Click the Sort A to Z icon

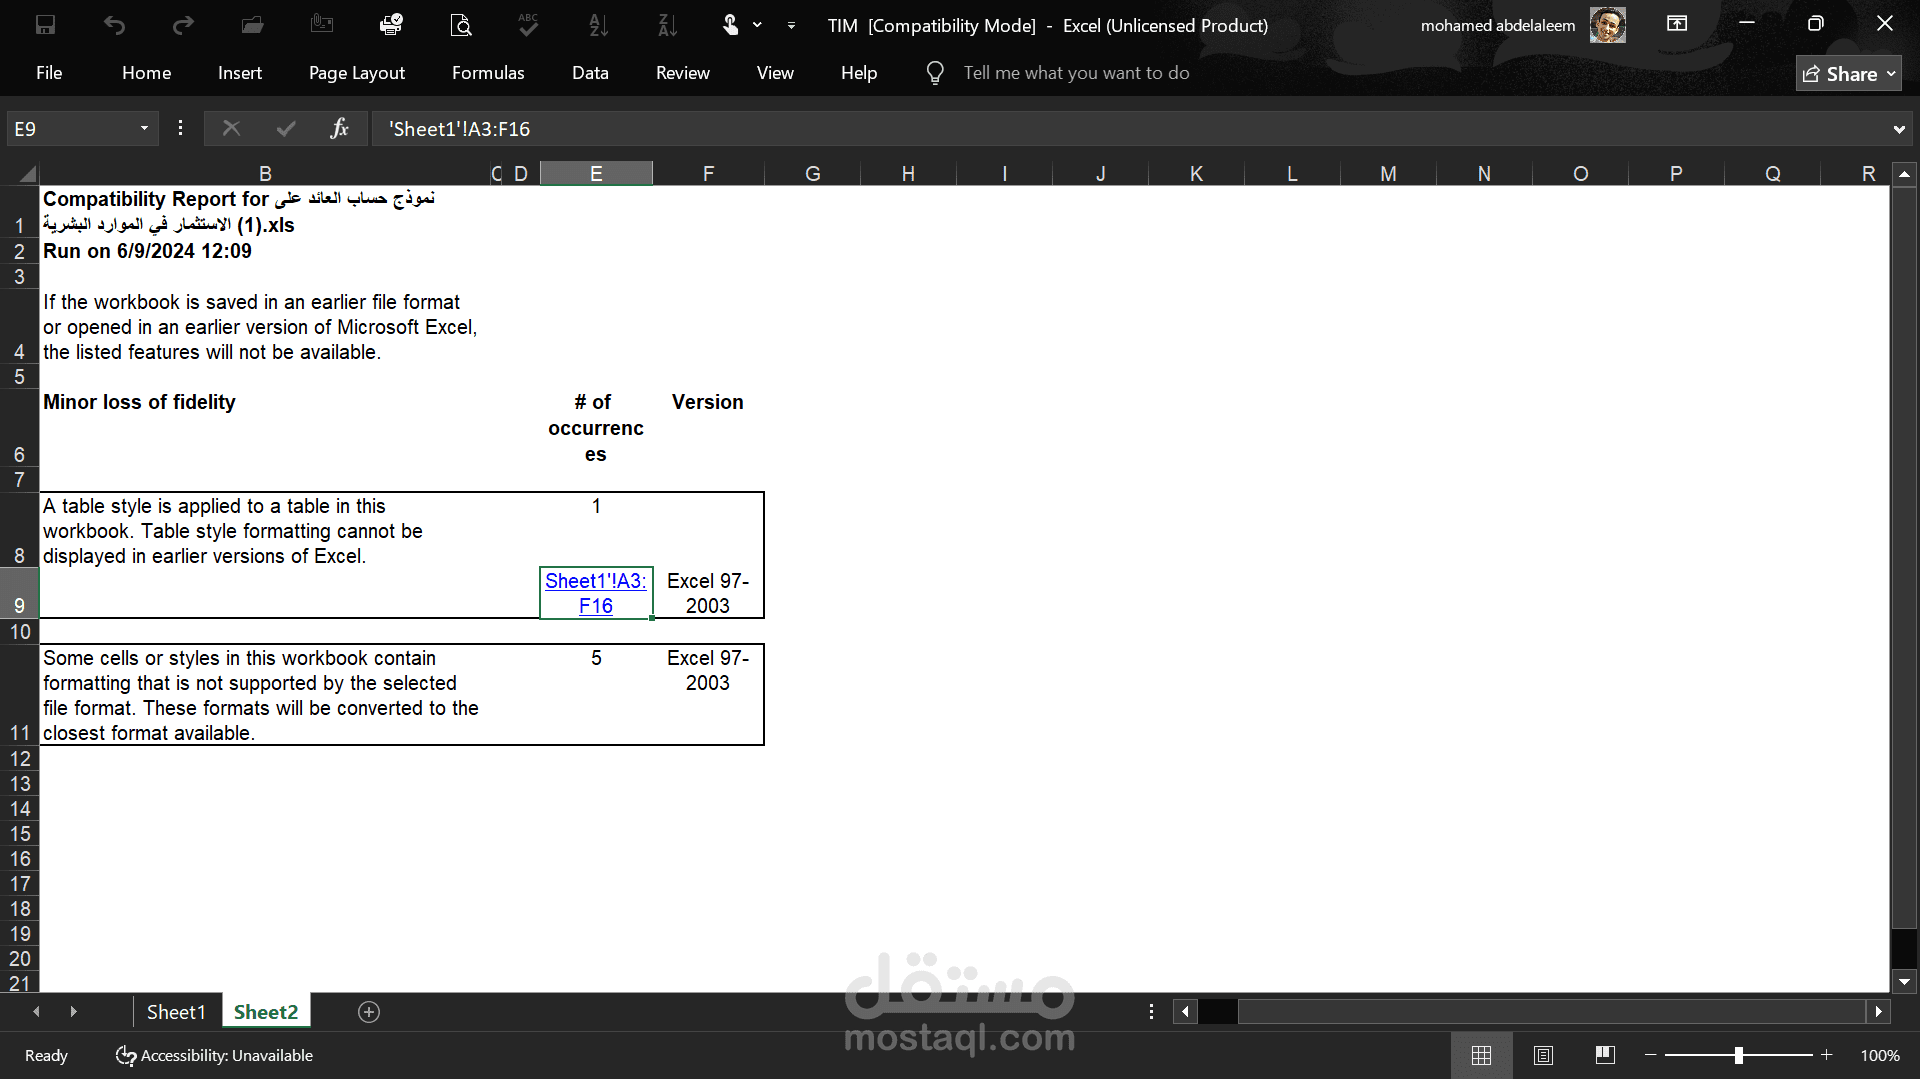click(x=598, y=25)
